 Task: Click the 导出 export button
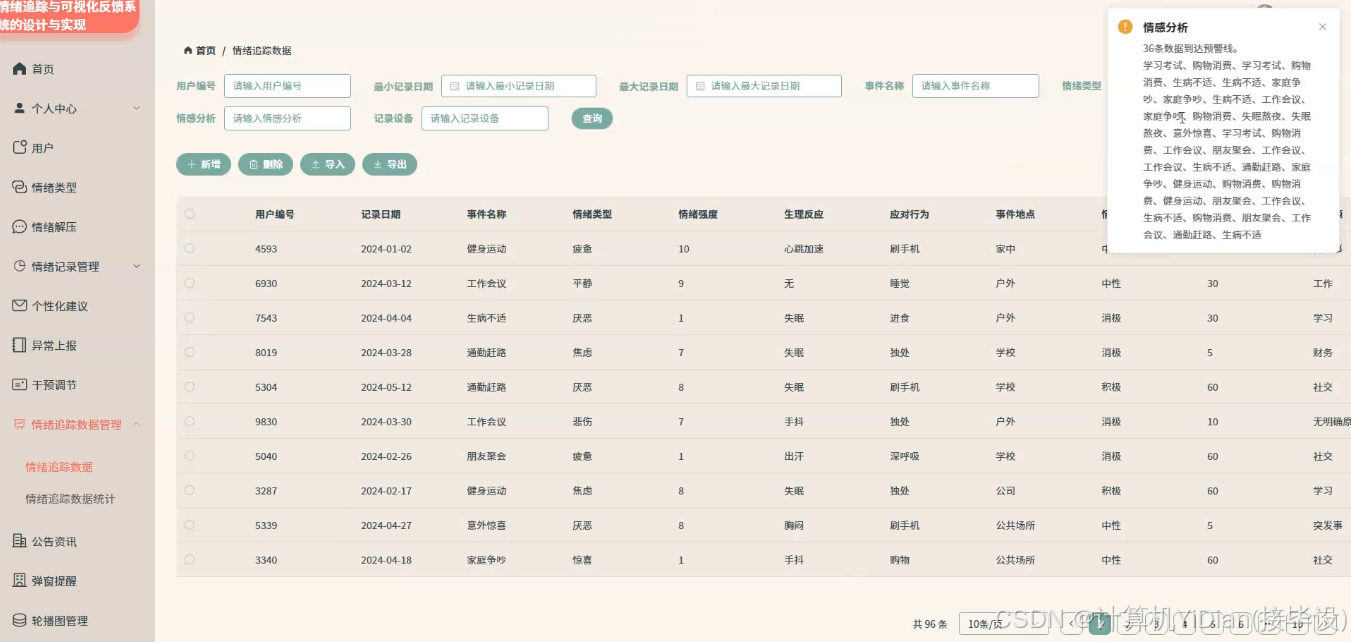point(389,164)
